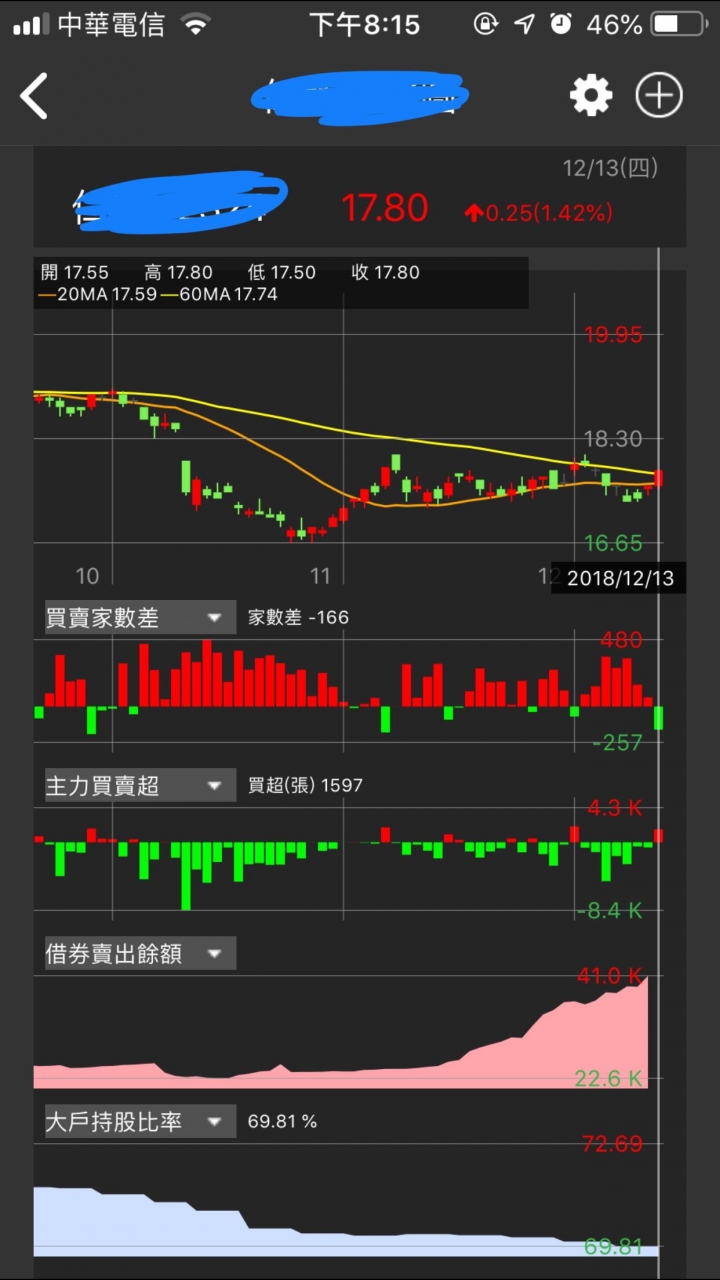Select the high price 高 17.80
Image resolution: width=720 pixels, height=1280 pixels.
(179, 272)
